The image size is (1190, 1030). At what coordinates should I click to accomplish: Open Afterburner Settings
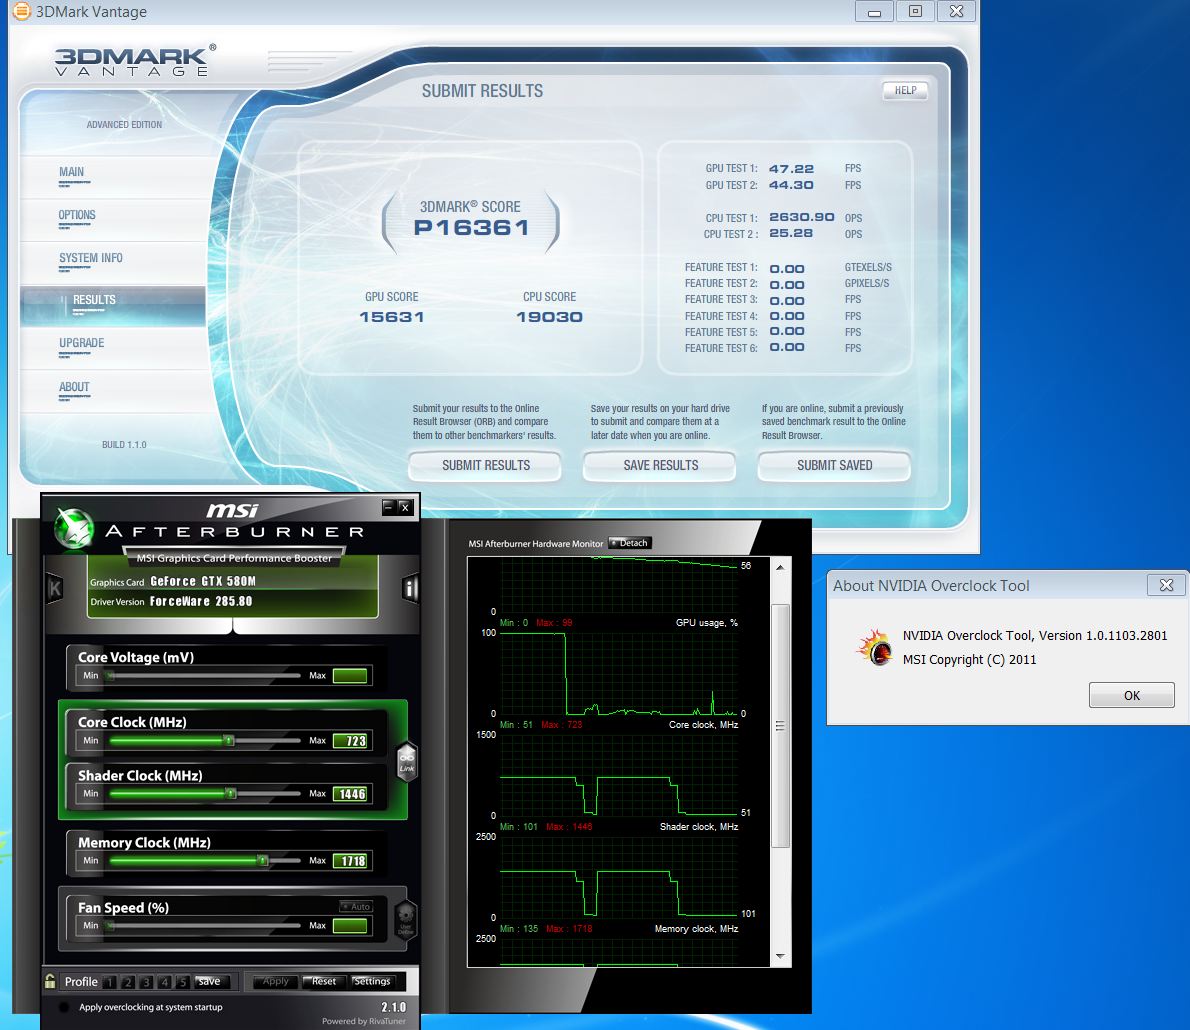[373, 981]
